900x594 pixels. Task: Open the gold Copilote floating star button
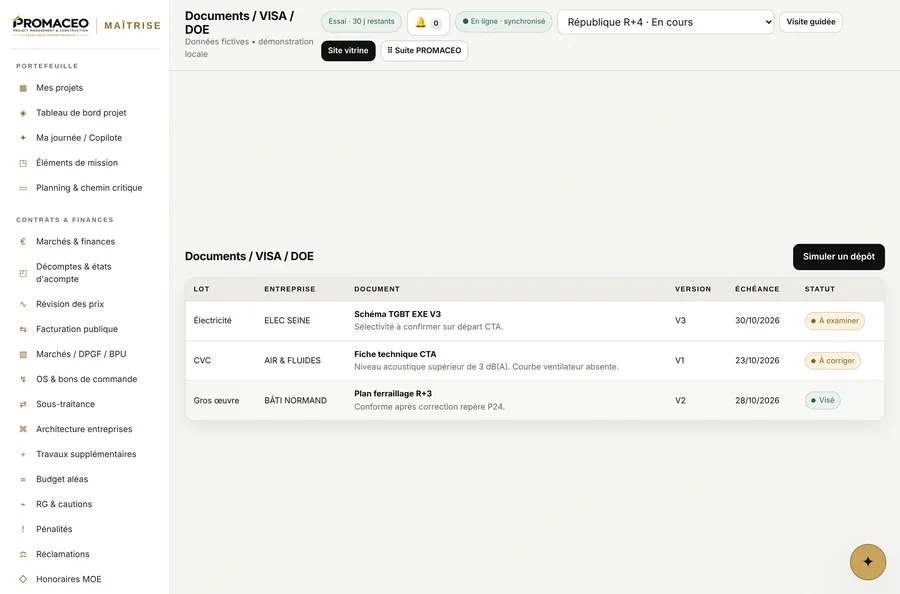pos(867,562)
